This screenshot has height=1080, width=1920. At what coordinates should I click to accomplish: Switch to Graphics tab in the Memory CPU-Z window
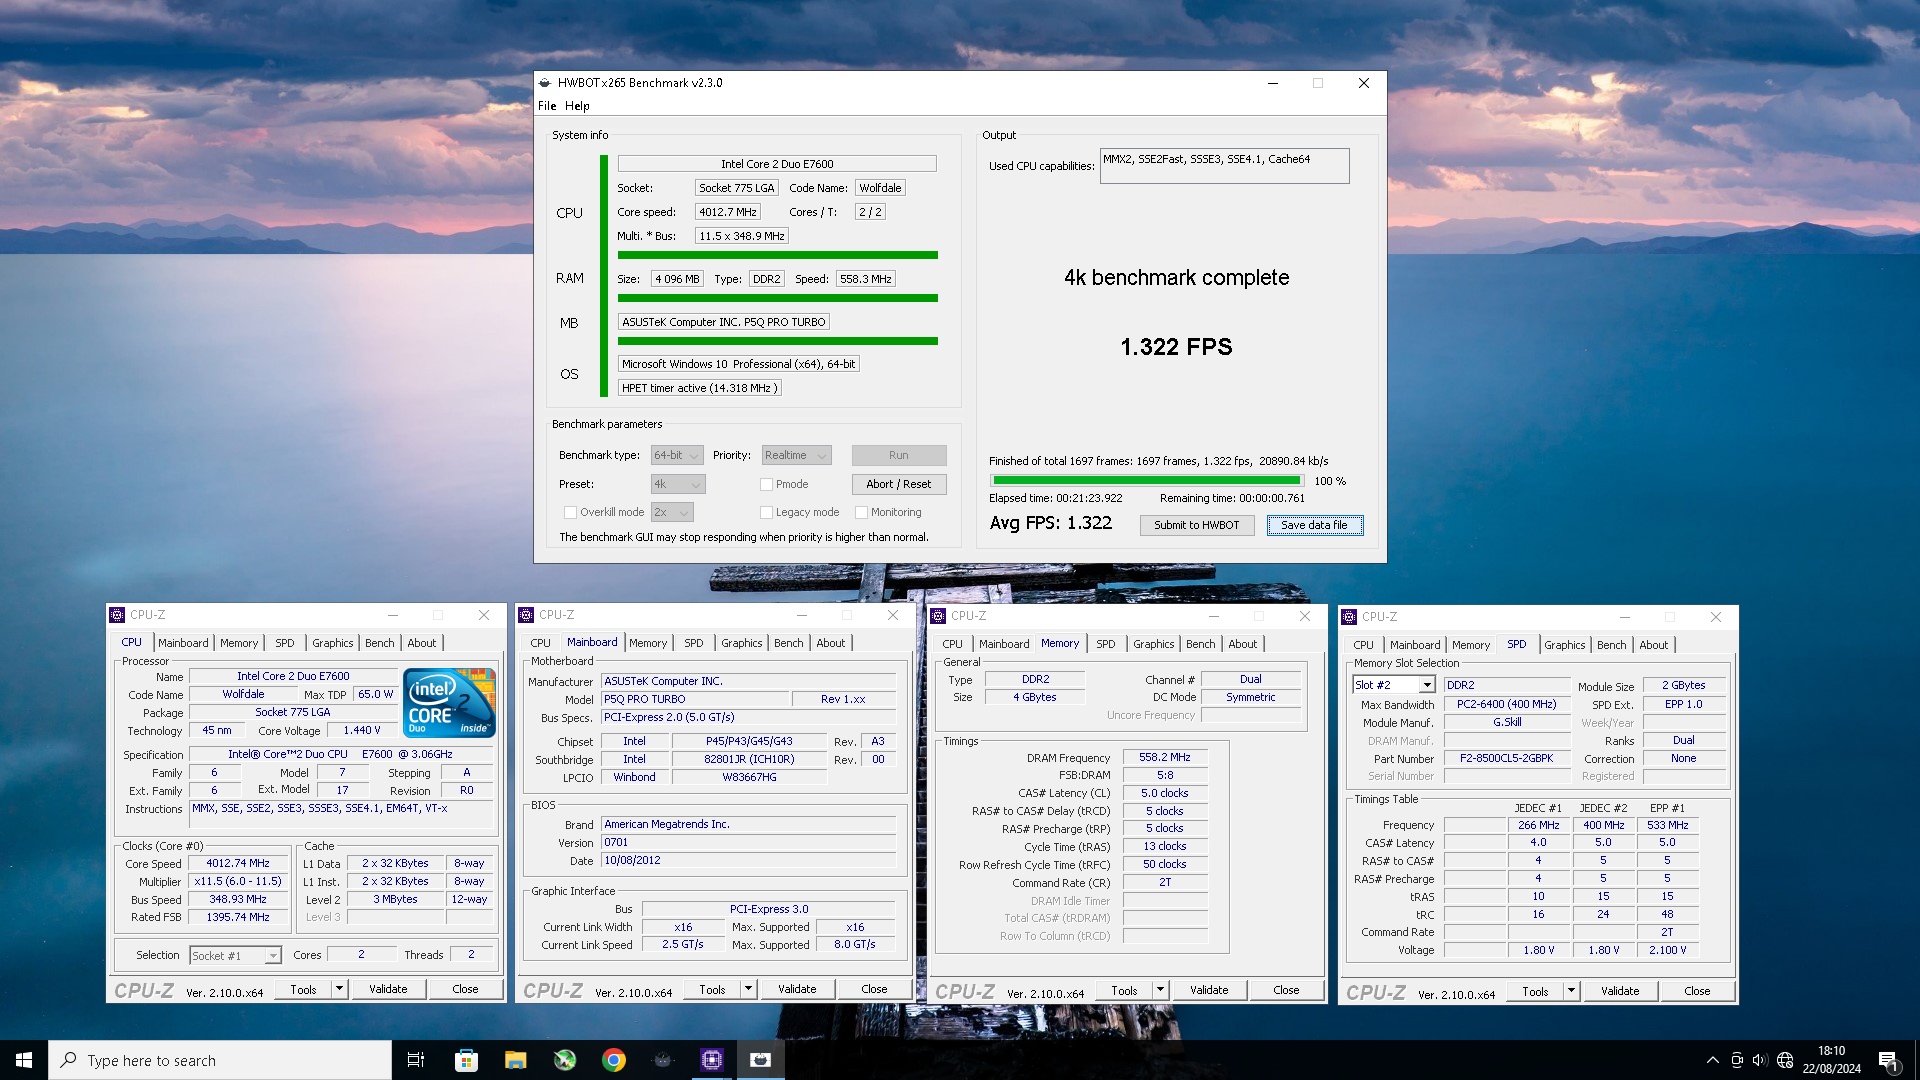[1154, 644]
